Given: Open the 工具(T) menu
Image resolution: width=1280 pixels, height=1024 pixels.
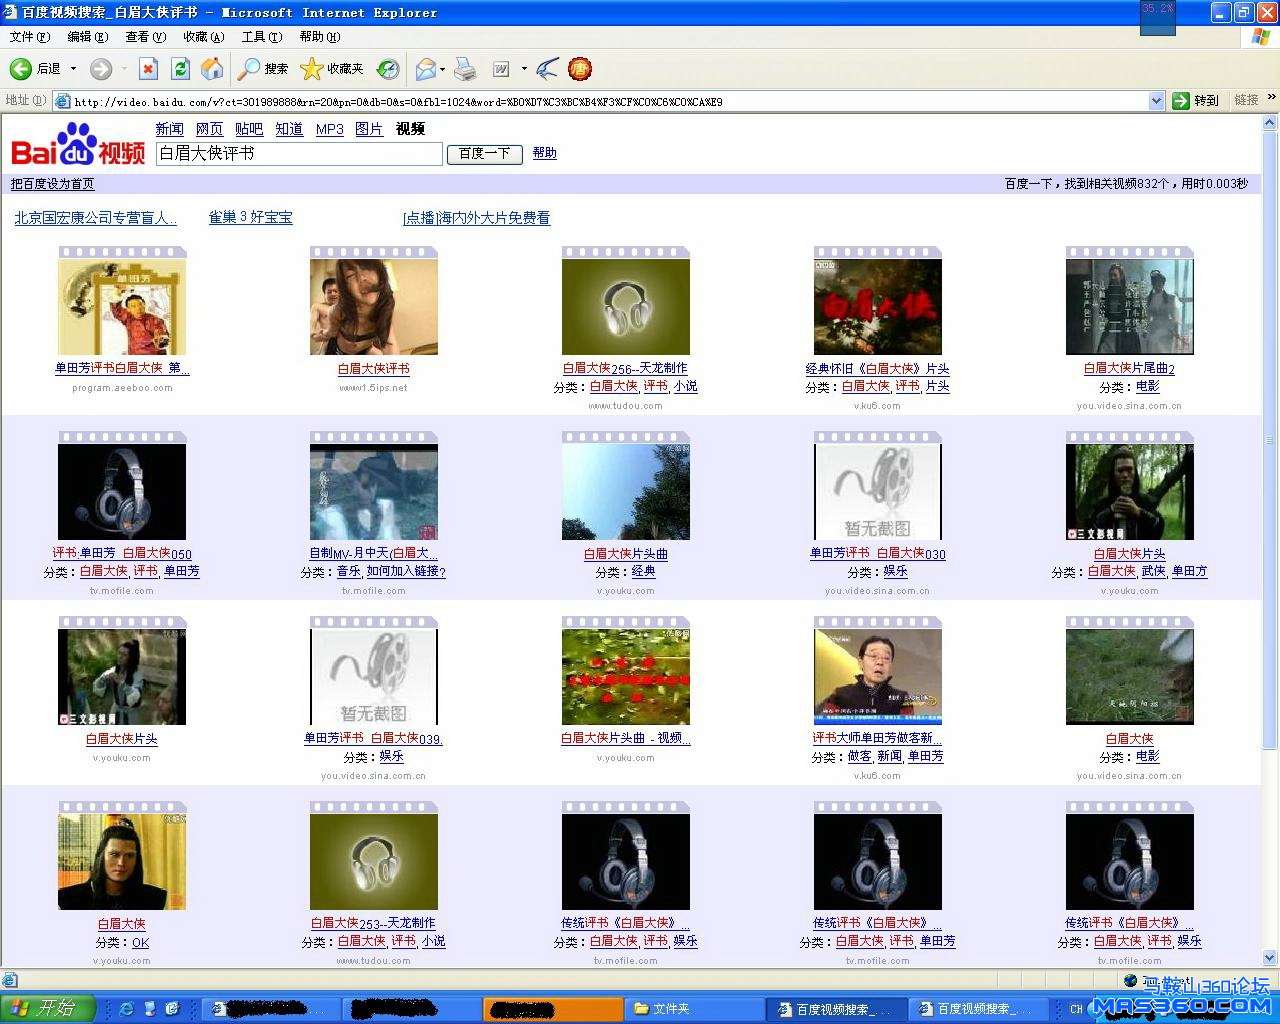Looking at the screenshot, I should 262,37.
